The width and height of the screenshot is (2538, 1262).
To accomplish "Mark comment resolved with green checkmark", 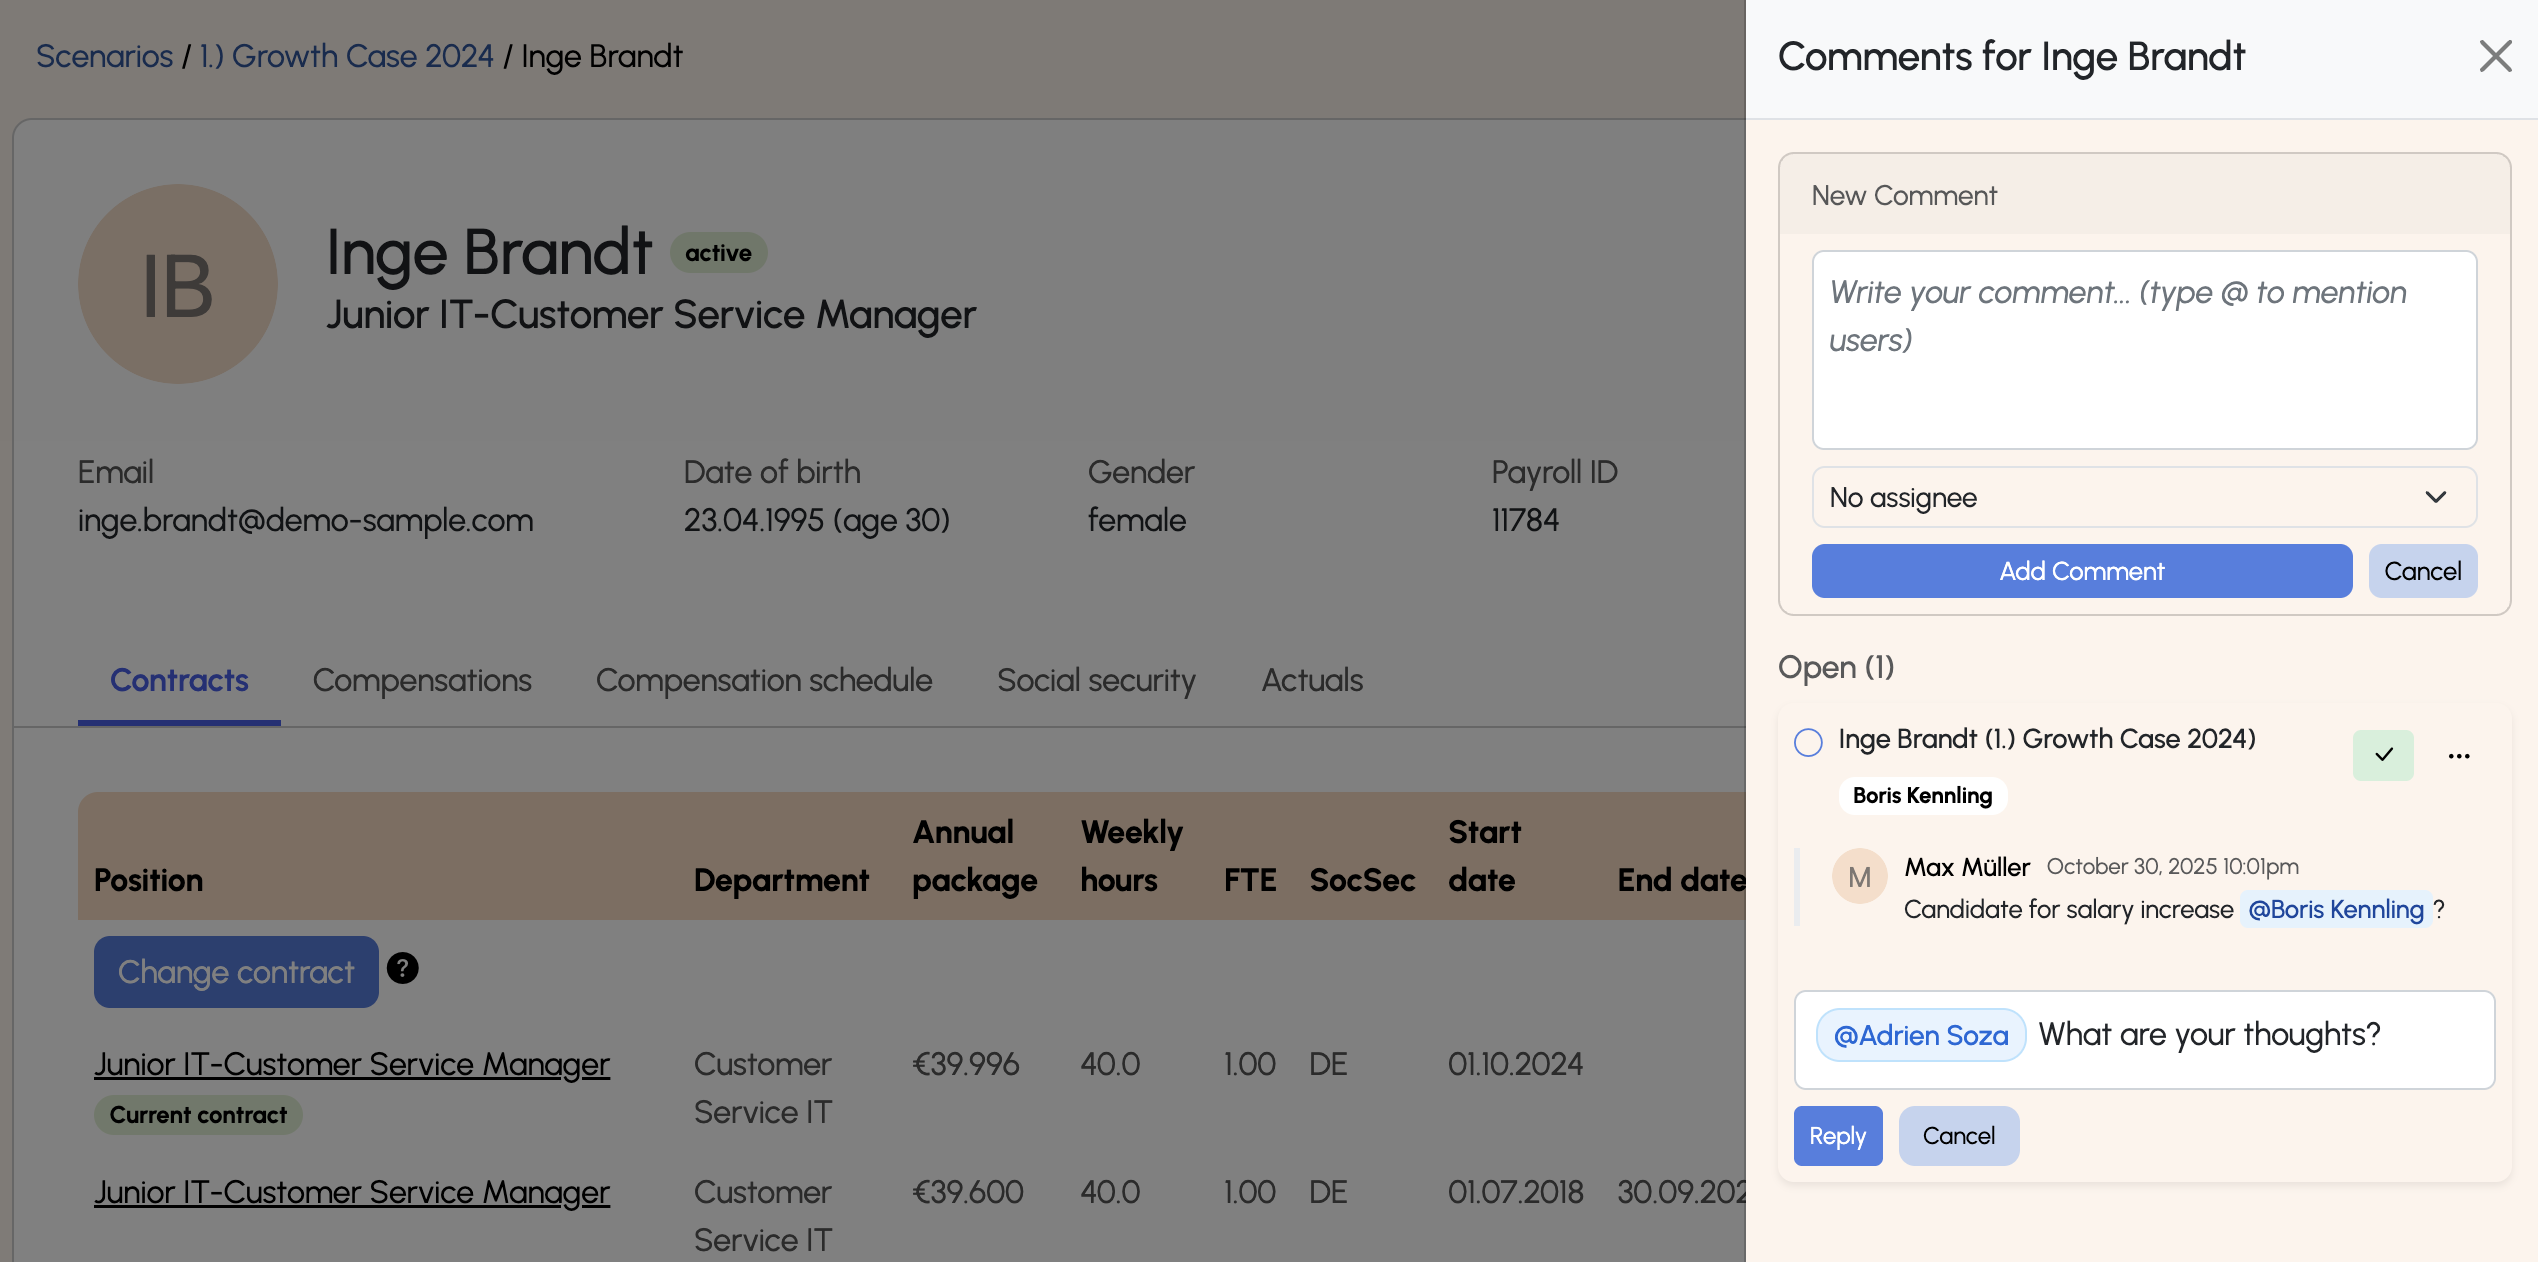I will click(2383, 755).
